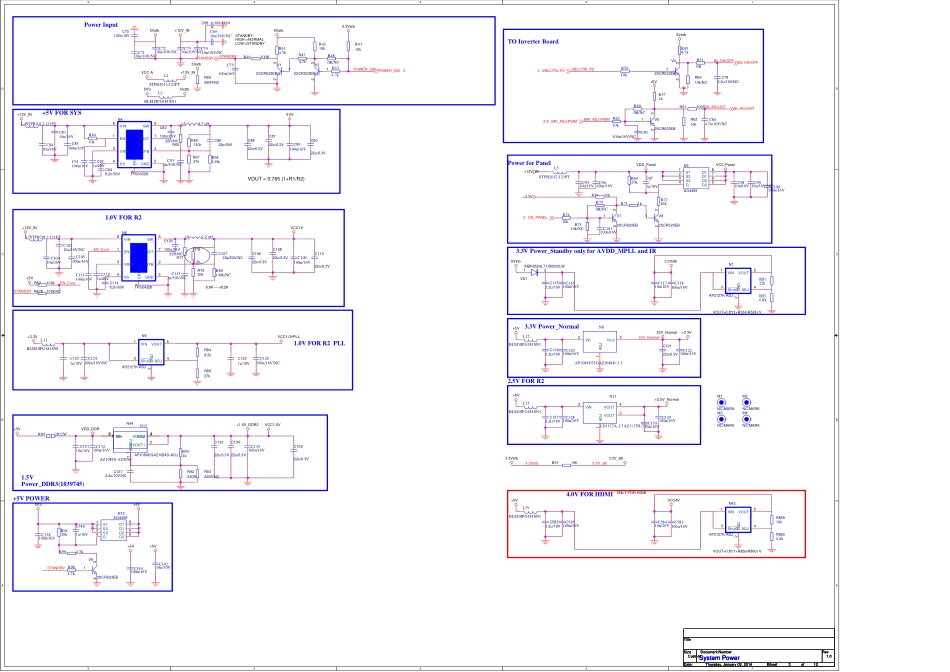Click the '4.0V FOR HDMI' title text
Image resolution: width=950 pixels, height=672 pixels.
pos(589,495)
